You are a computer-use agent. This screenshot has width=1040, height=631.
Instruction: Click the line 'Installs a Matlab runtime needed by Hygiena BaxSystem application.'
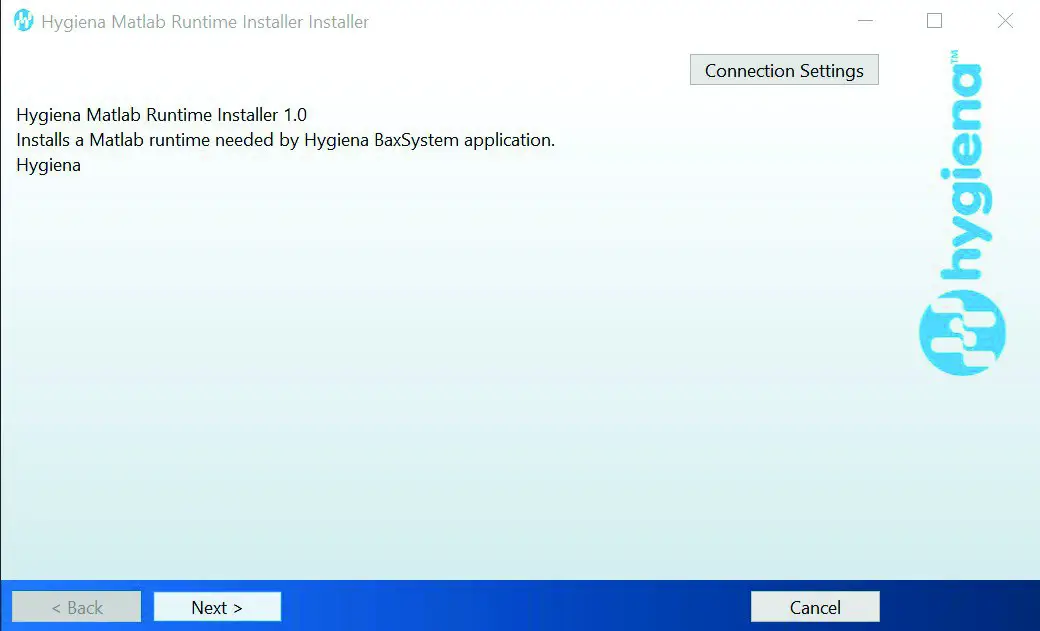point(285,140)
